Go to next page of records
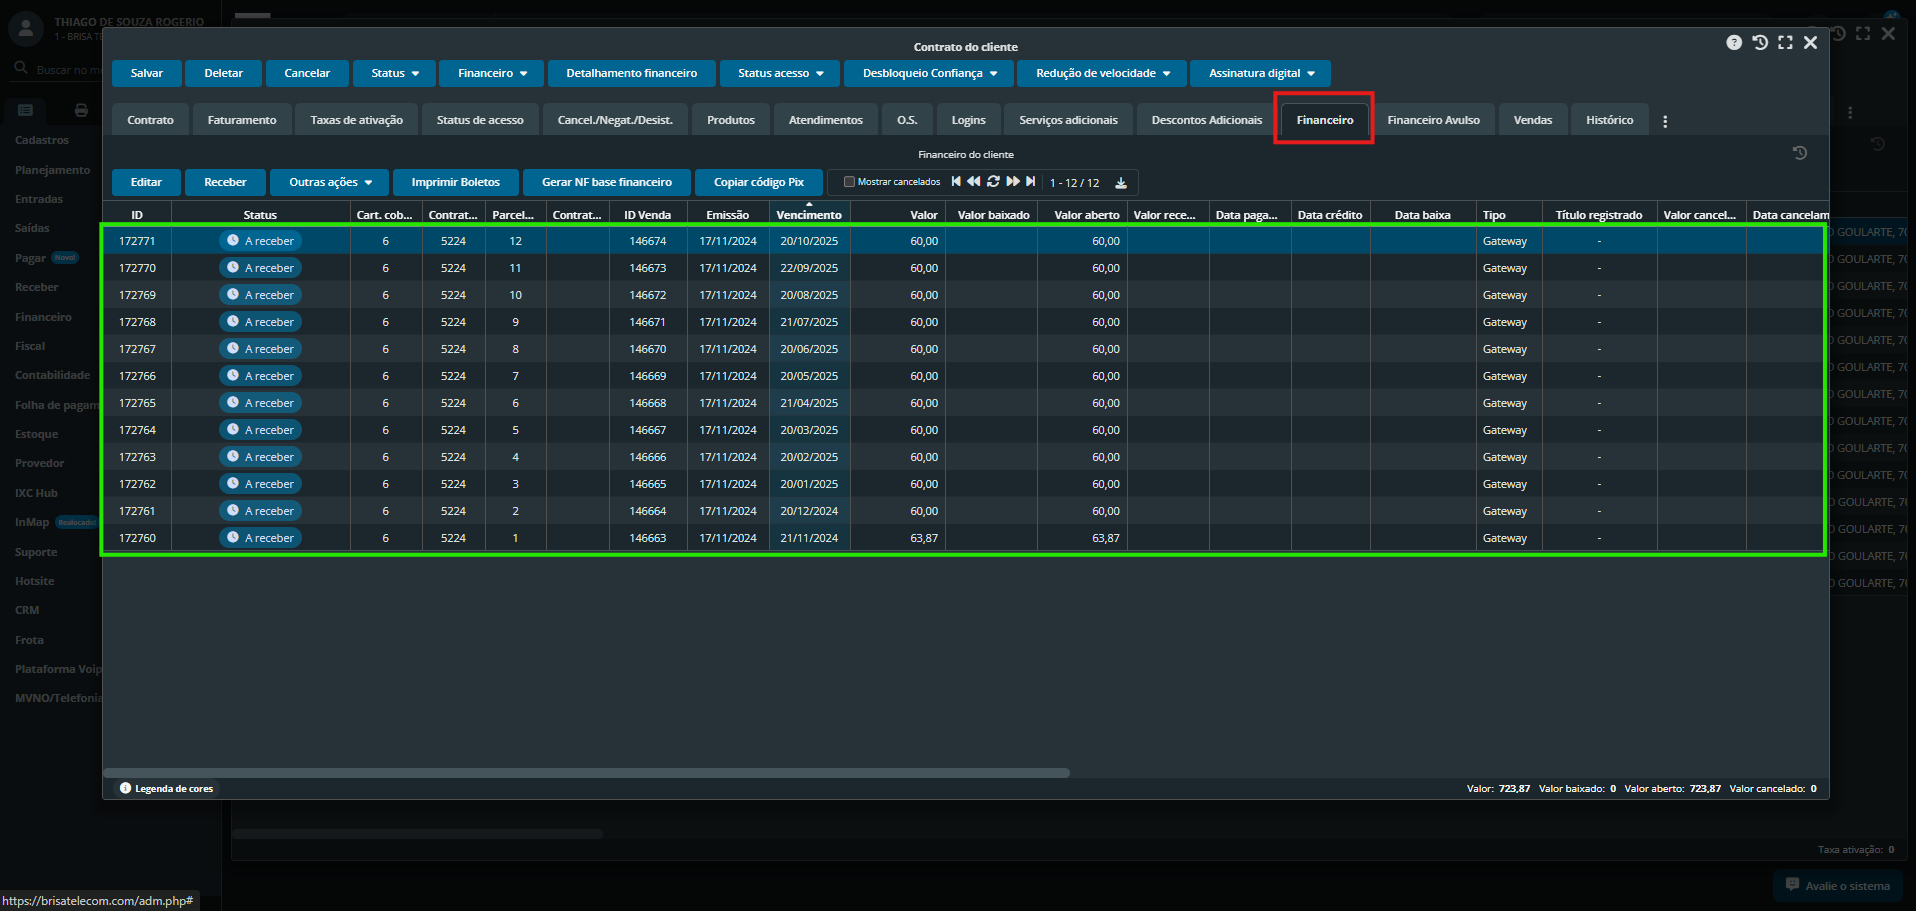 click(x=1013, y=182)
